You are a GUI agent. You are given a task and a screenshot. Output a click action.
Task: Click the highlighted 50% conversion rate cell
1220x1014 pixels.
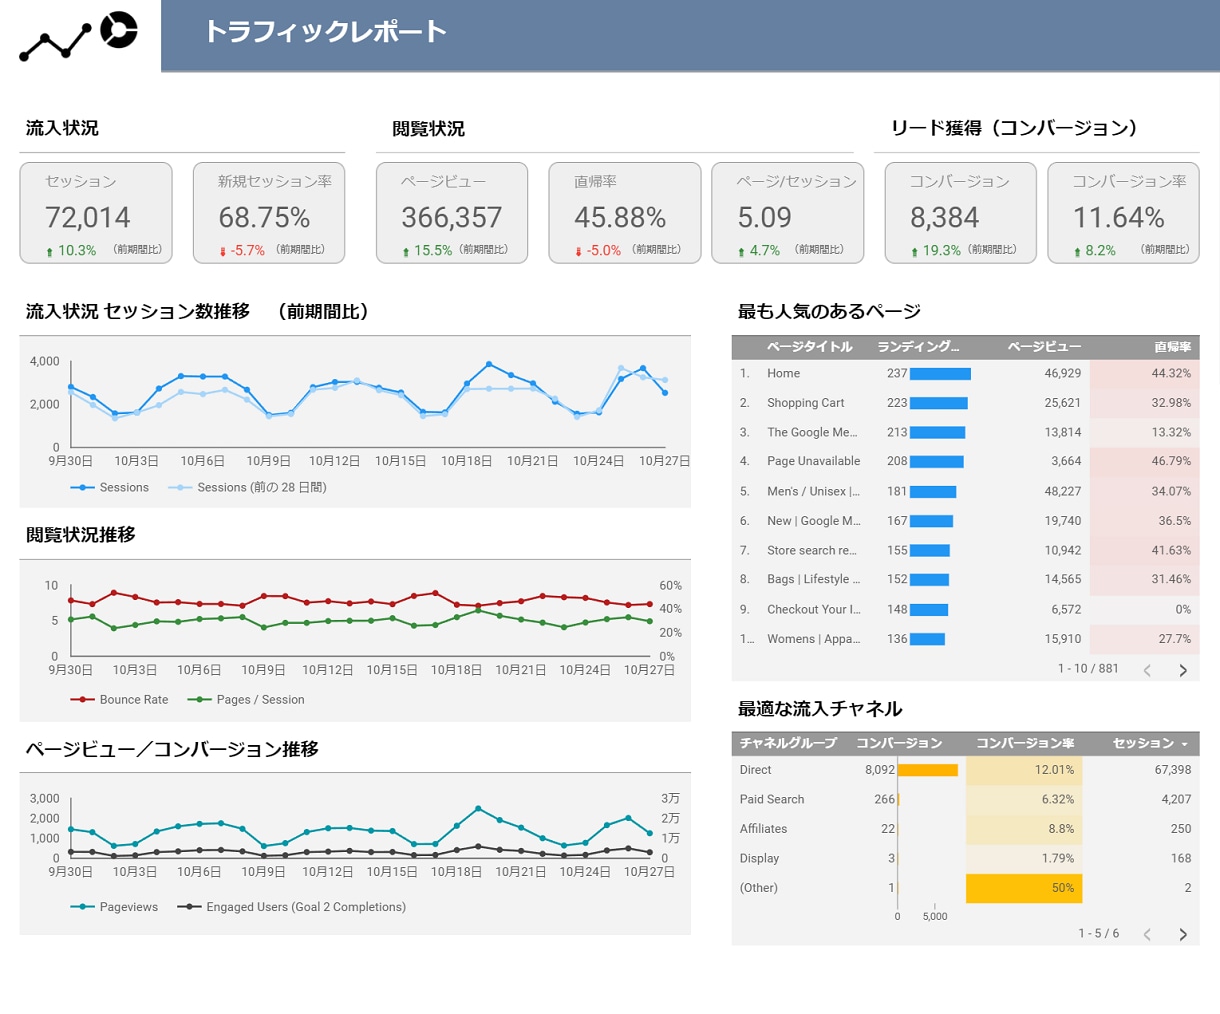point(1024,888)
